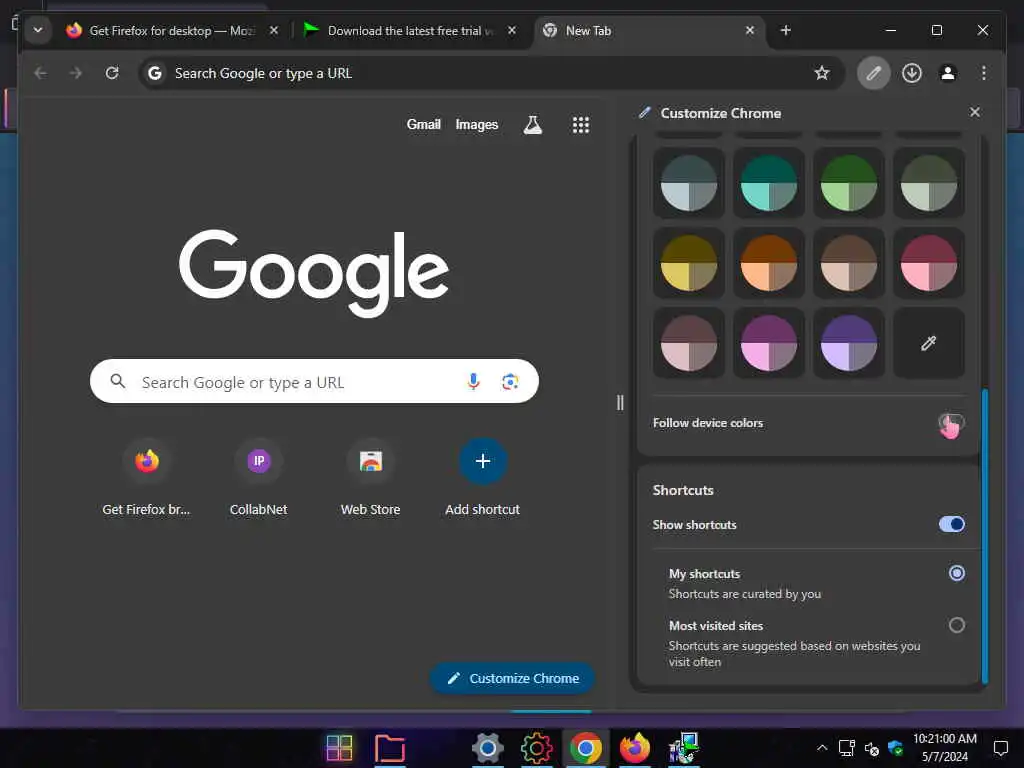Close the New Tab tab
Image resolution: width=1024 pixels, height=768 pixels.
tap(750, 30)
